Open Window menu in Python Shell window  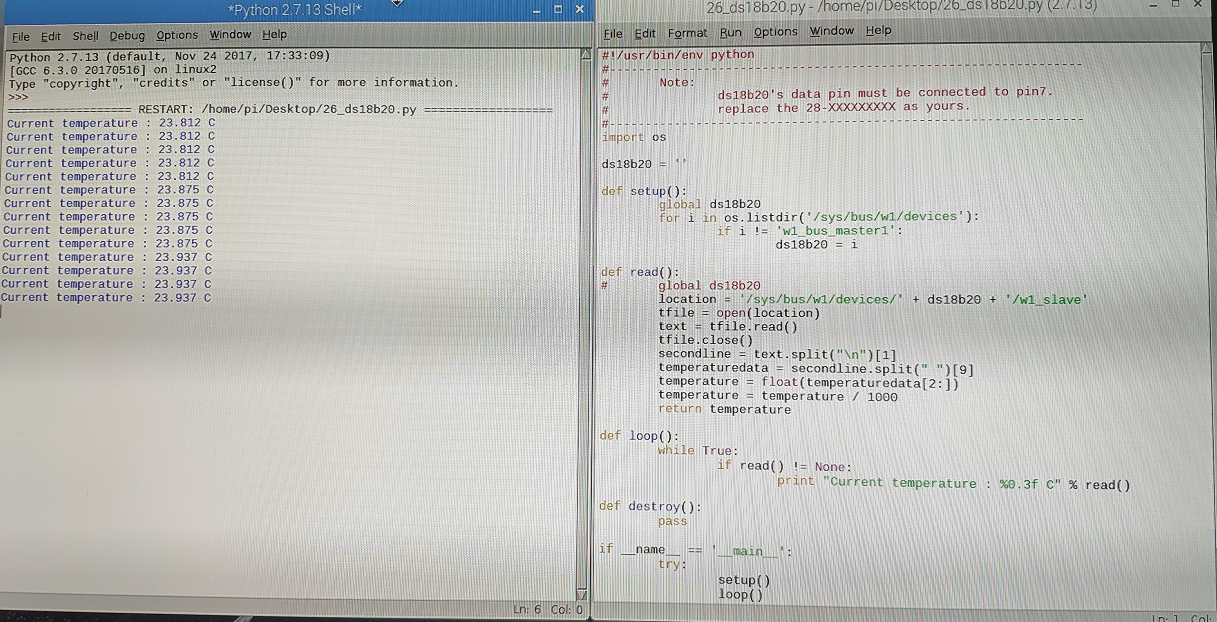[230, 35]
